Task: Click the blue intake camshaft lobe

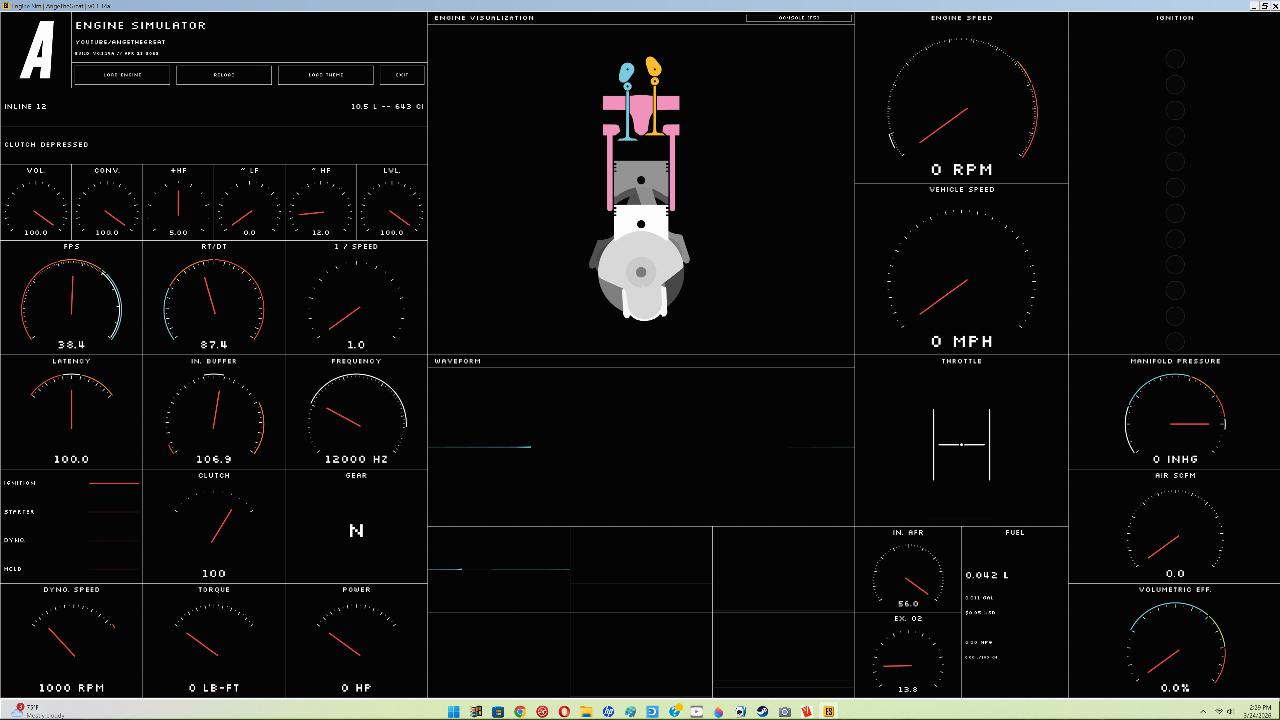Action: (x=627, y=73)
